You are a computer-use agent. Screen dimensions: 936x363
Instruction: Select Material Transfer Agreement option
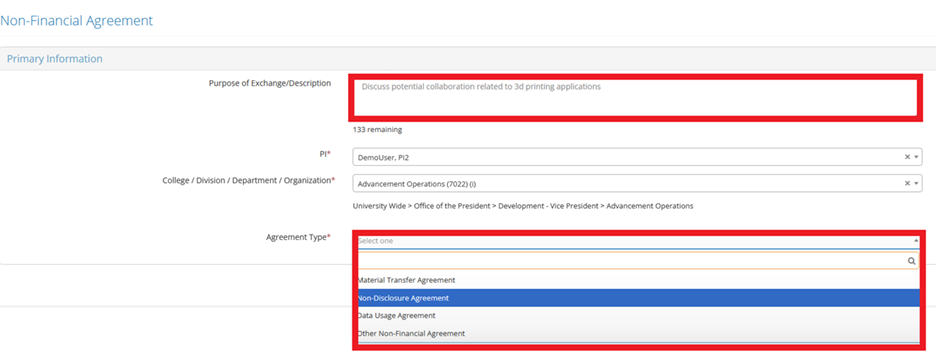pyautogui.click(x=638, y=280)
